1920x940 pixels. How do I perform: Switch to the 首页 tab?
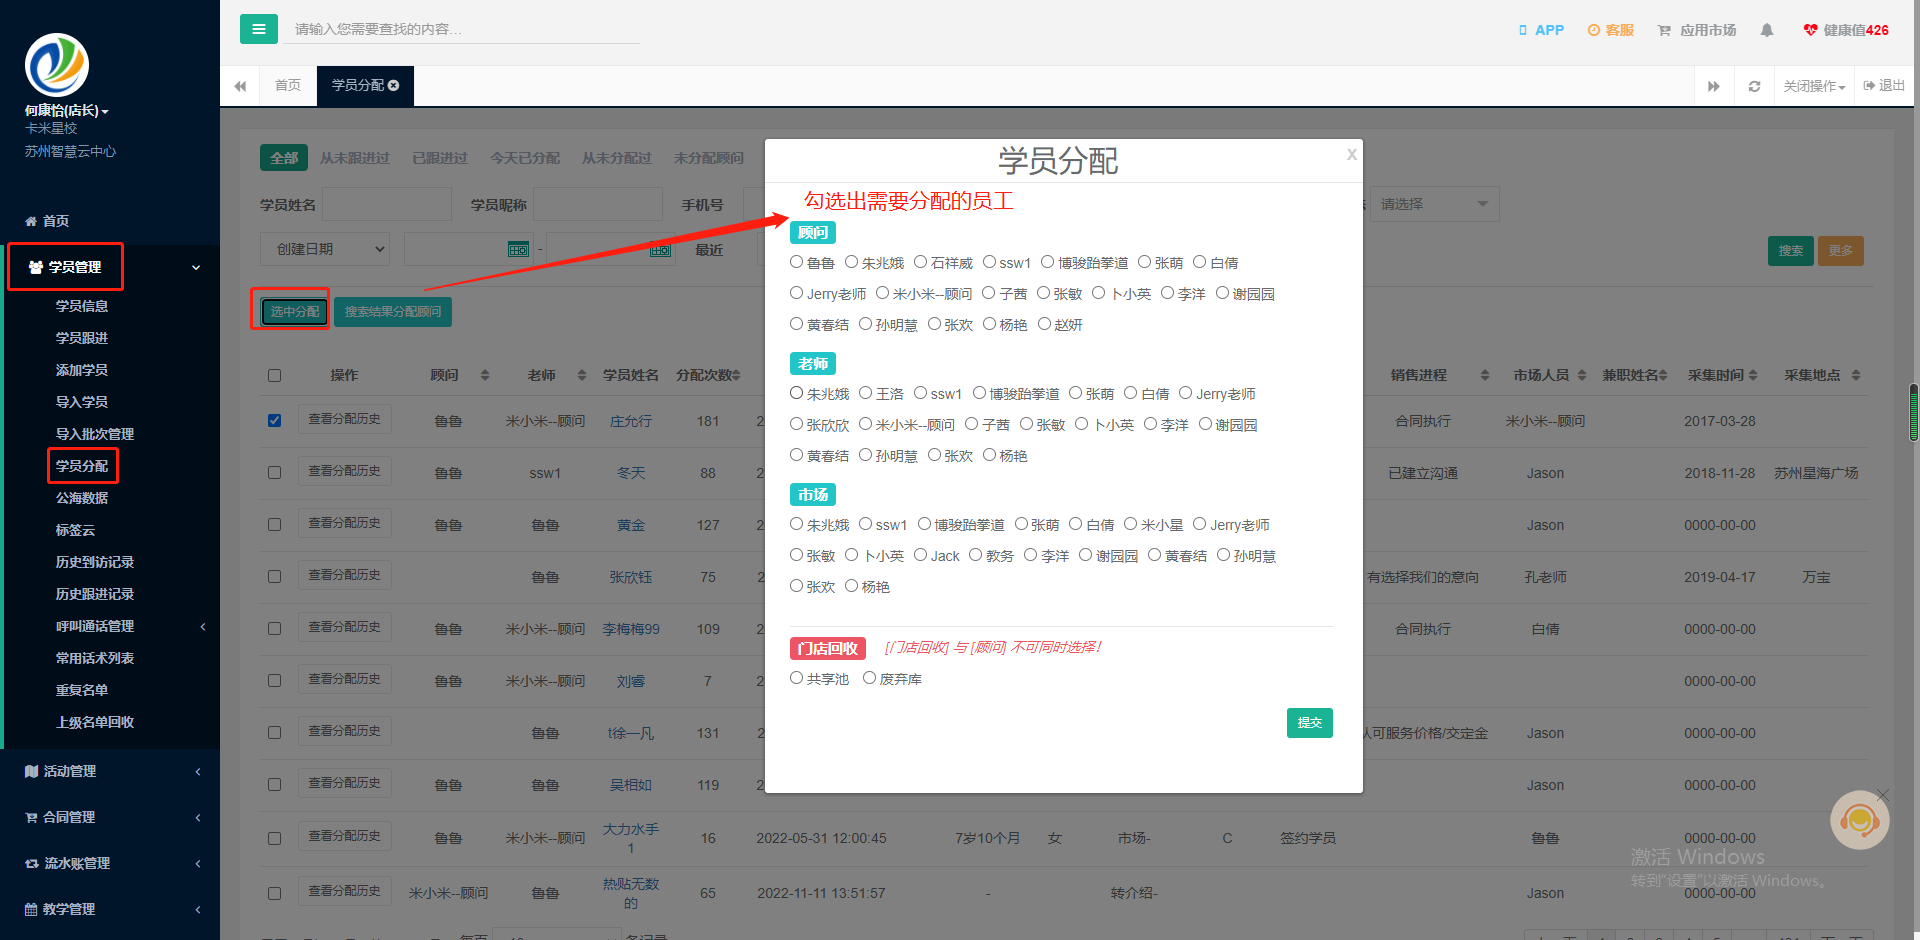(288, 86)
